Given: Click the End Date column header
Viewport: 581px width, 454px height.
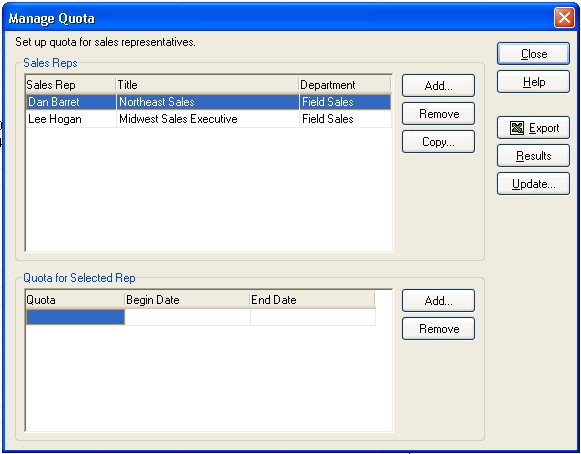Looking at the screenshot, I should tap(312, 300).
